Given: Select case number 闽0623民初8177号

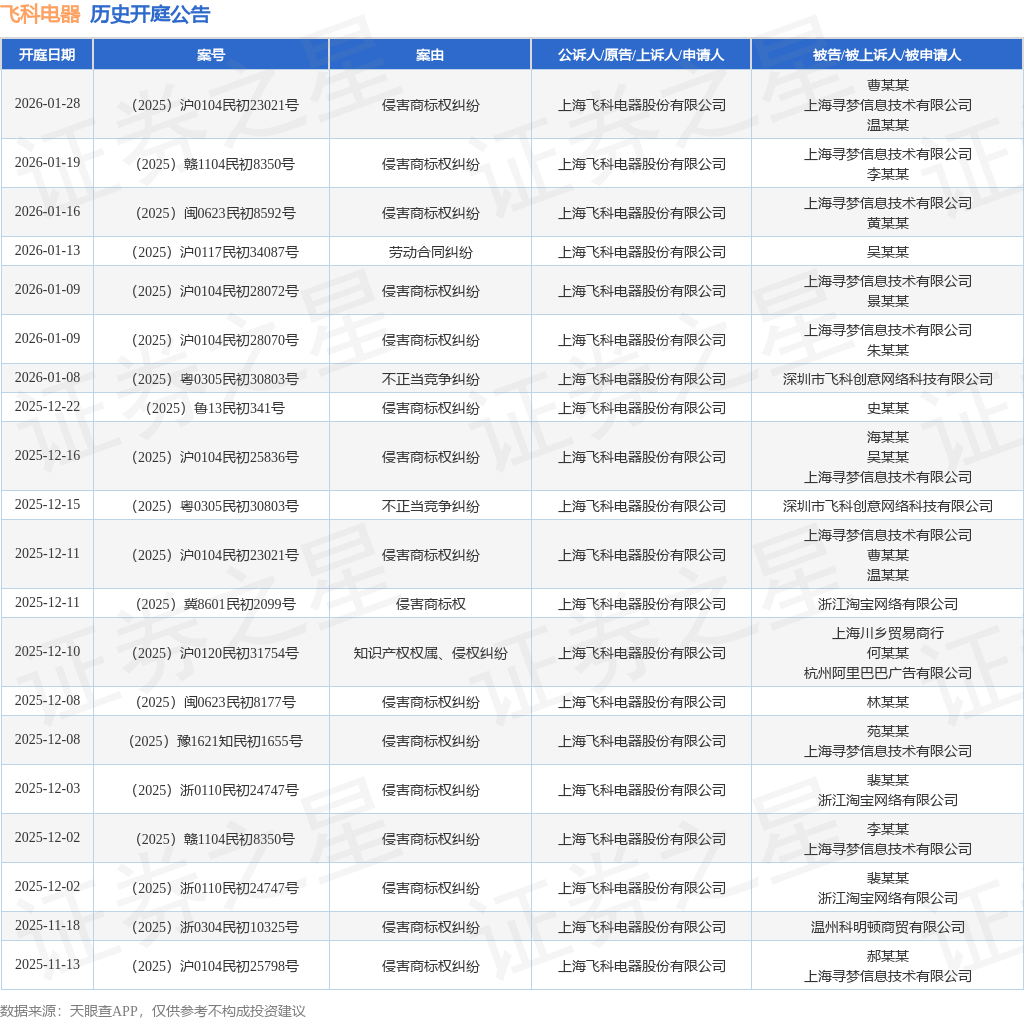Looking at the screenshot, I should click(216, 702).
